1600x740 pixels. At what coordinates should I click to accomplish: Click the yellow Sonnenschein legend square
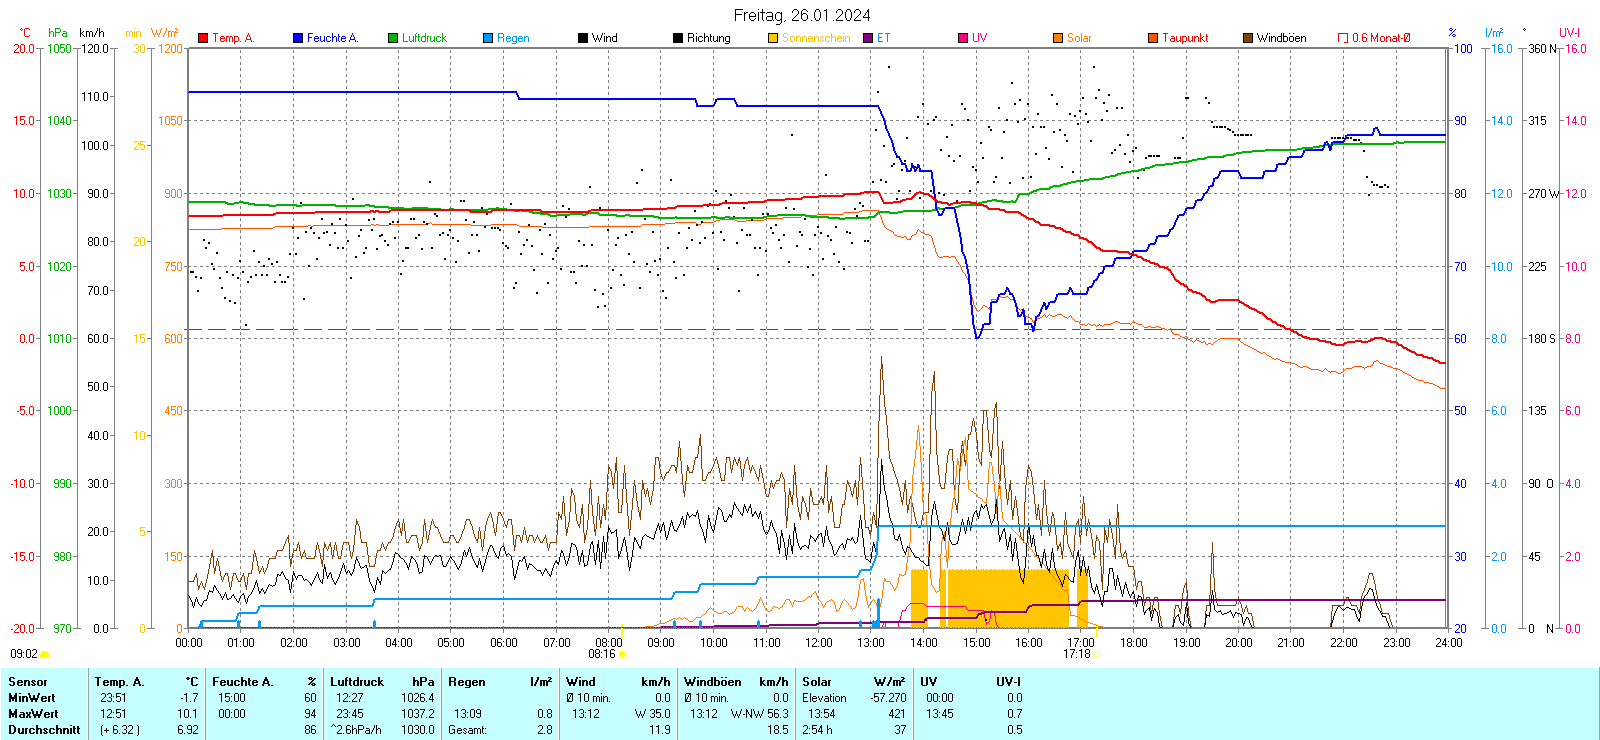[x=773, y=38]
